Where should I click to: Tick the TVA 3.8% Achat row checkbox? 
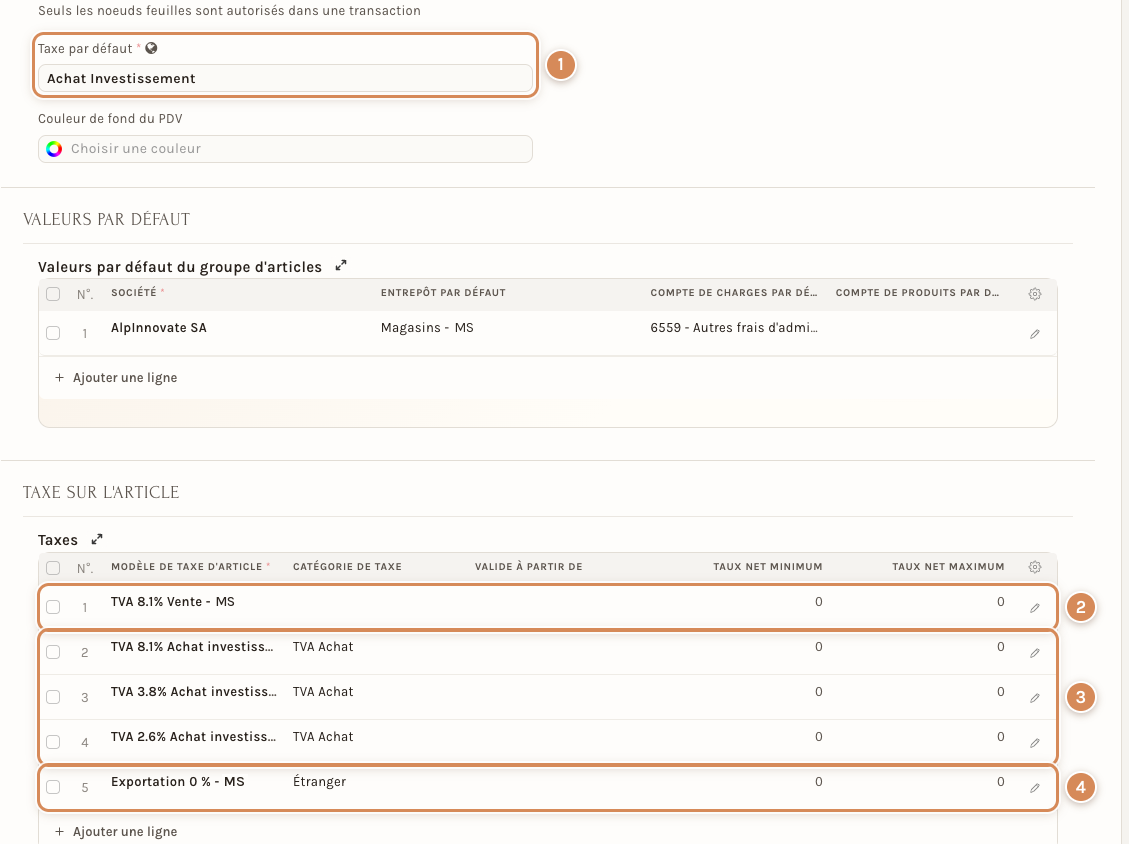[53, 697]
